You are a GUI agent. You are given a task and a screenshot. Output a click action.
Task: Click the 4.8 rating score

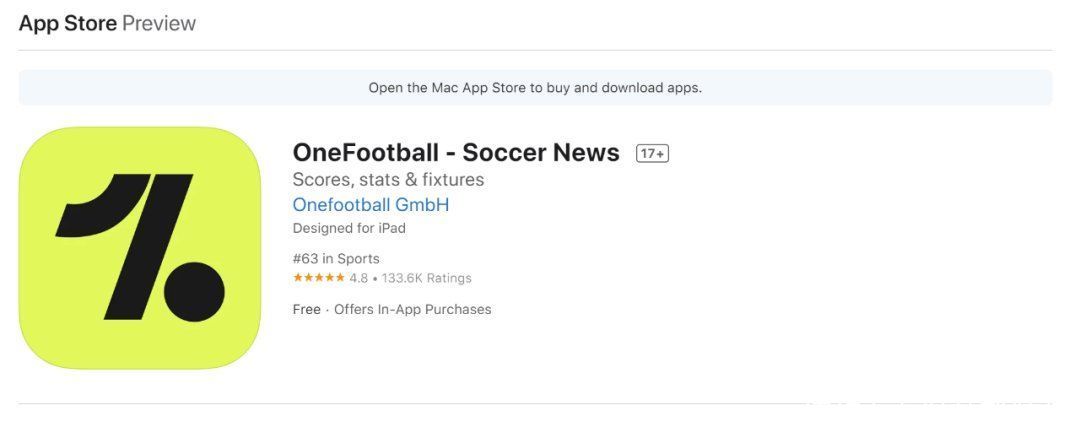tap(358, 278)
